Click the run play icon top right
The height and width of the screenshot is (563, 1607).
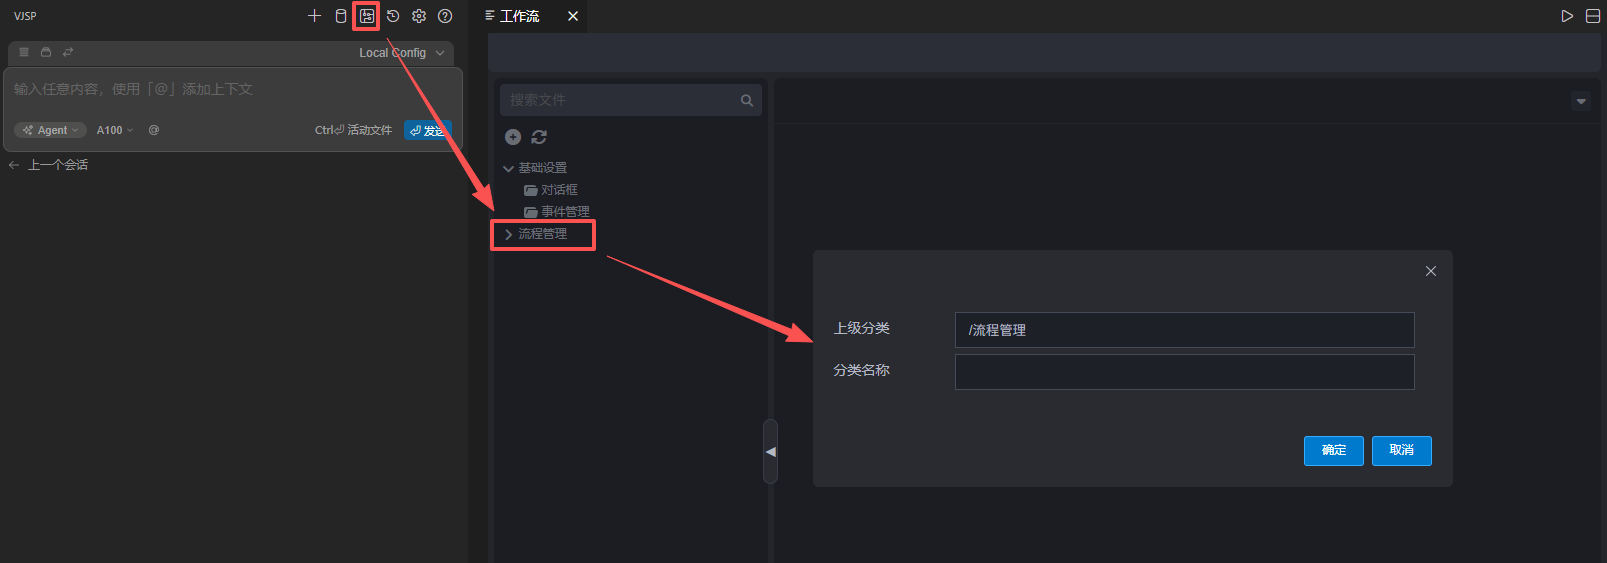[1567, 16]
